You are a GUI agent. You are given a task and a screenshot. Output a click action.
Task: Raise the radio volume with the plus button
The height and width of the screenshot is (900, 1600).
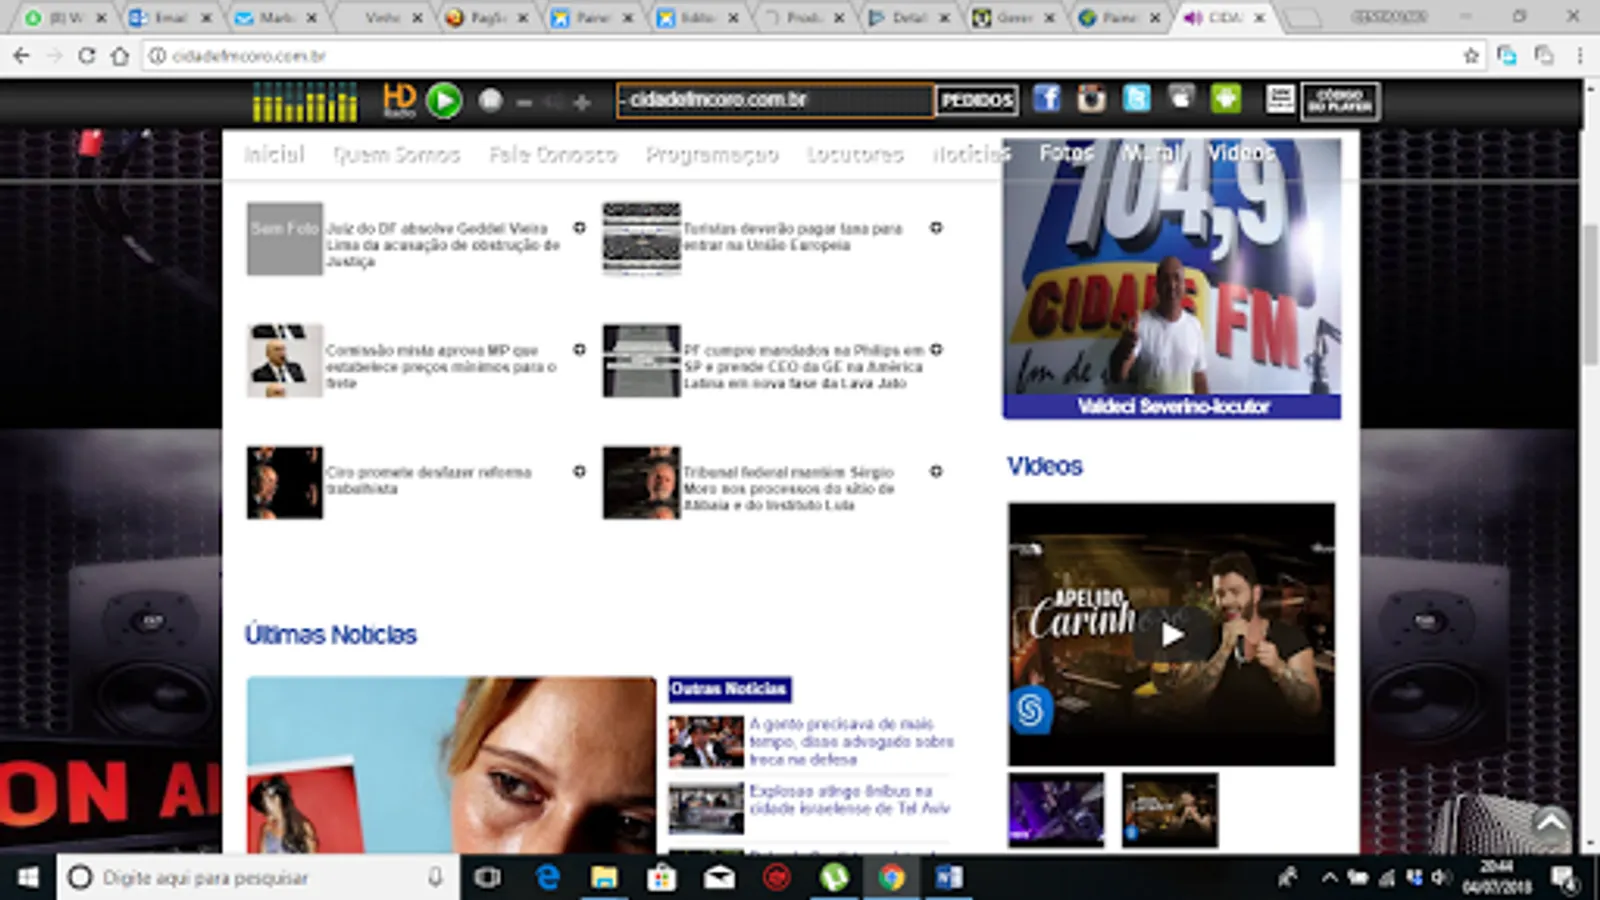[x=582, y=102]
